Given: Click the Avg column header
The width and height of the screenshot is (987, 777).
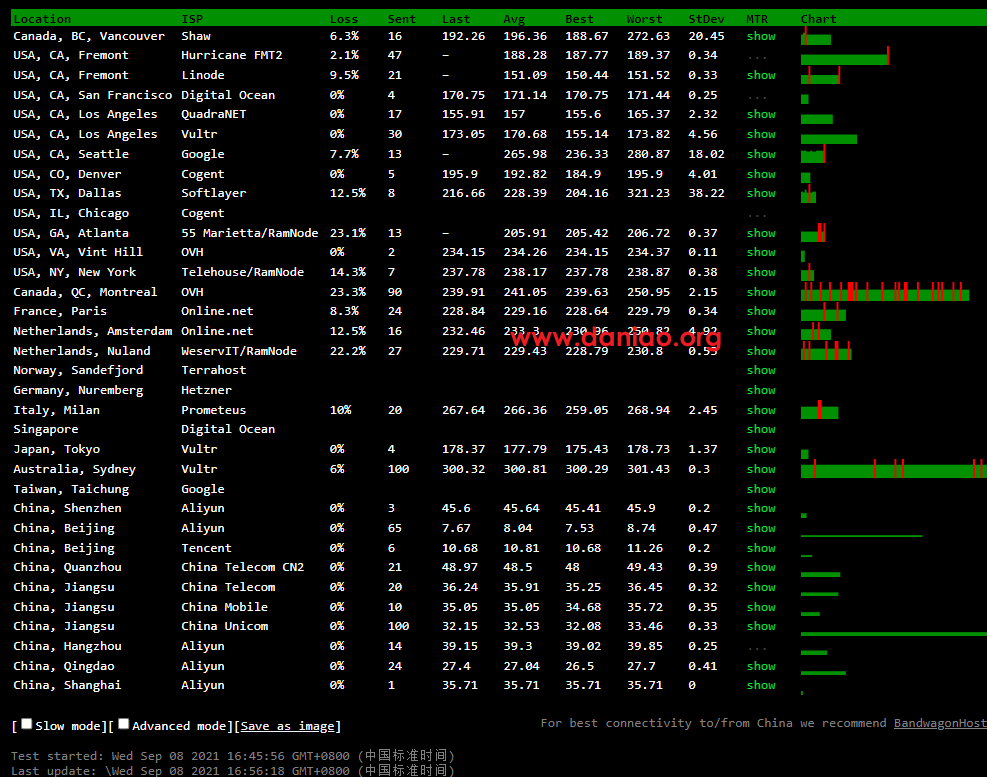Looking at the screenshot, I should pyautogui.click(x=514, y=19).
